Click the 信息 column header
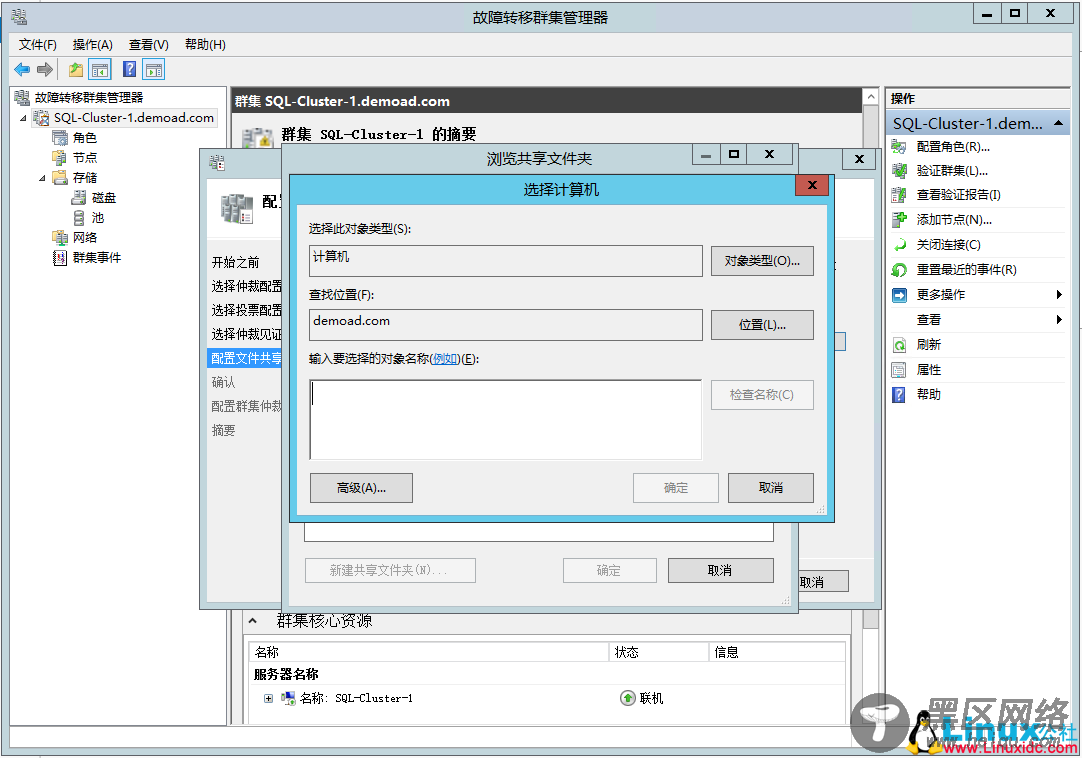1082x758 pixels. tap(777, 652)
